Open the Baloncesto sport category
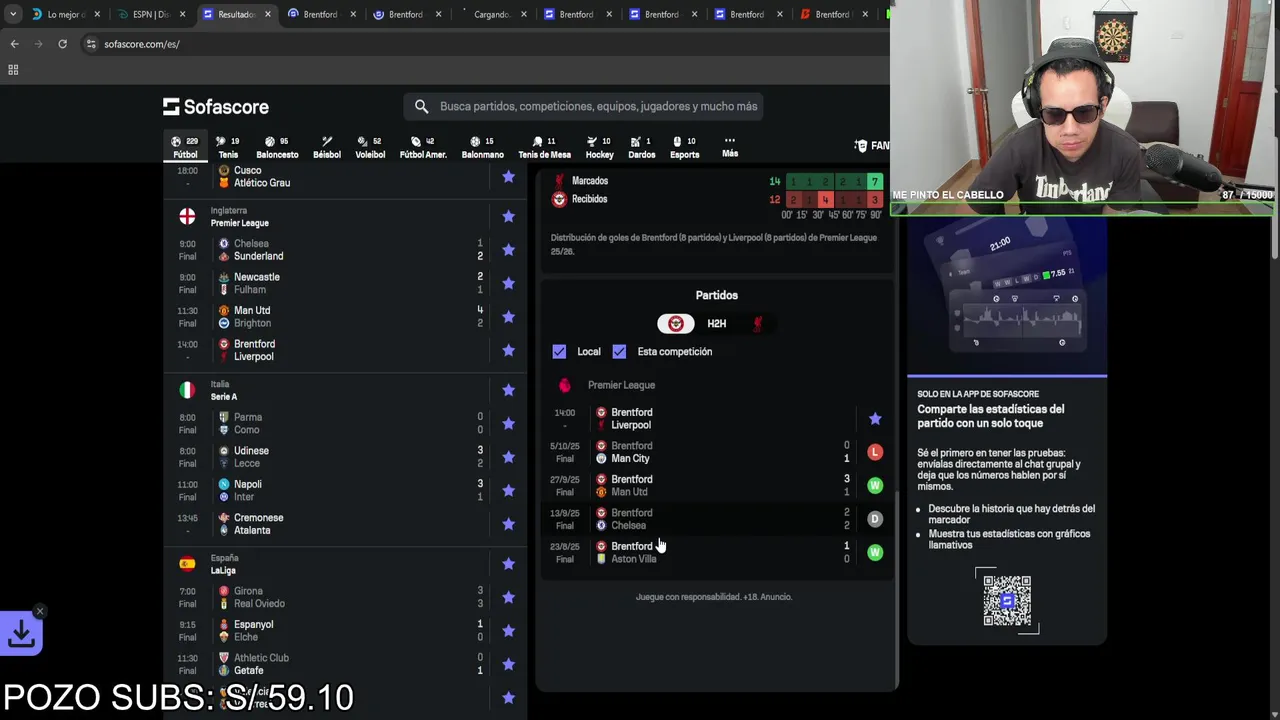Screen dimensions: 1280x720 click(277, 147)
